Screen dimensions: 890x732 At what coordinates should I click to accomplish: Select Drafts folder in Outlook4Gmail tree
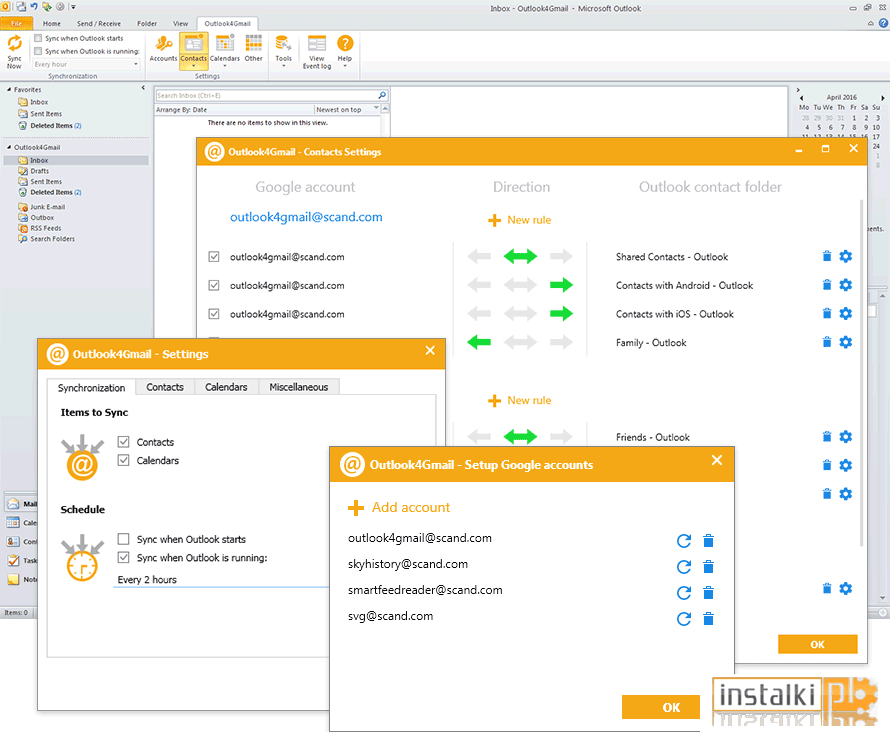click(39, 171)
